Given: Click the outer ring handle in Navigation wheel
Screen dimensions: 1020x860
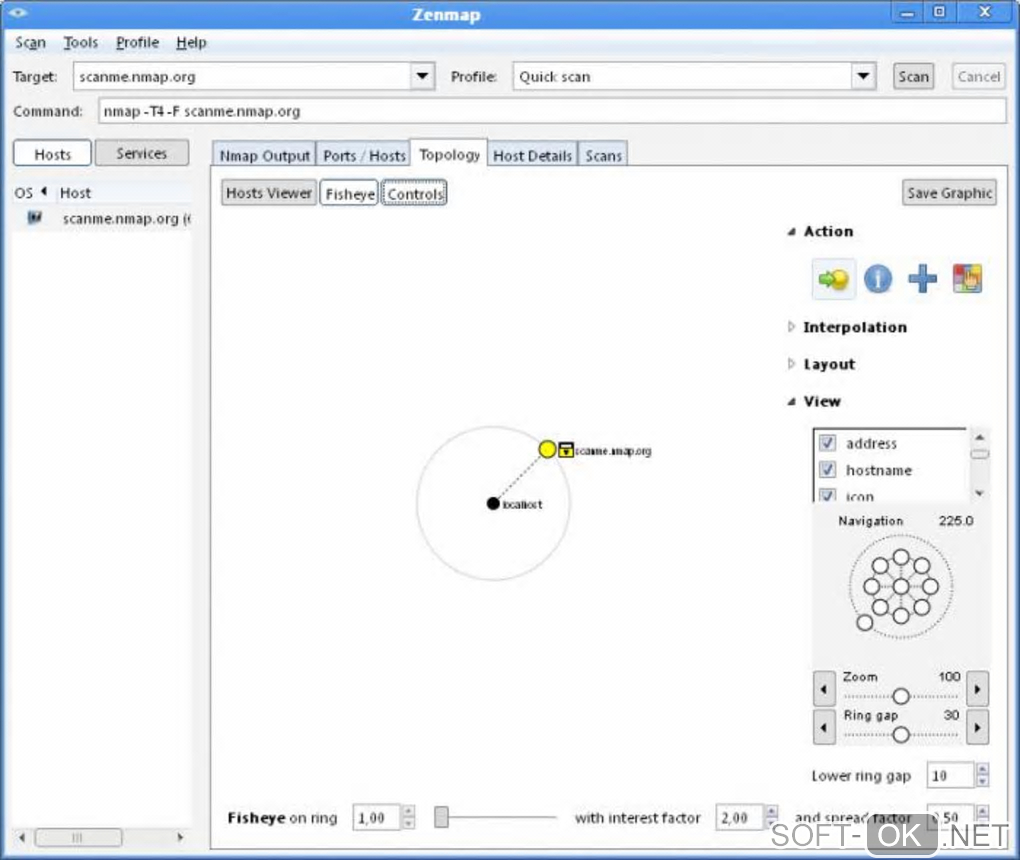Looking at the screenshot, I should (865, 623).
